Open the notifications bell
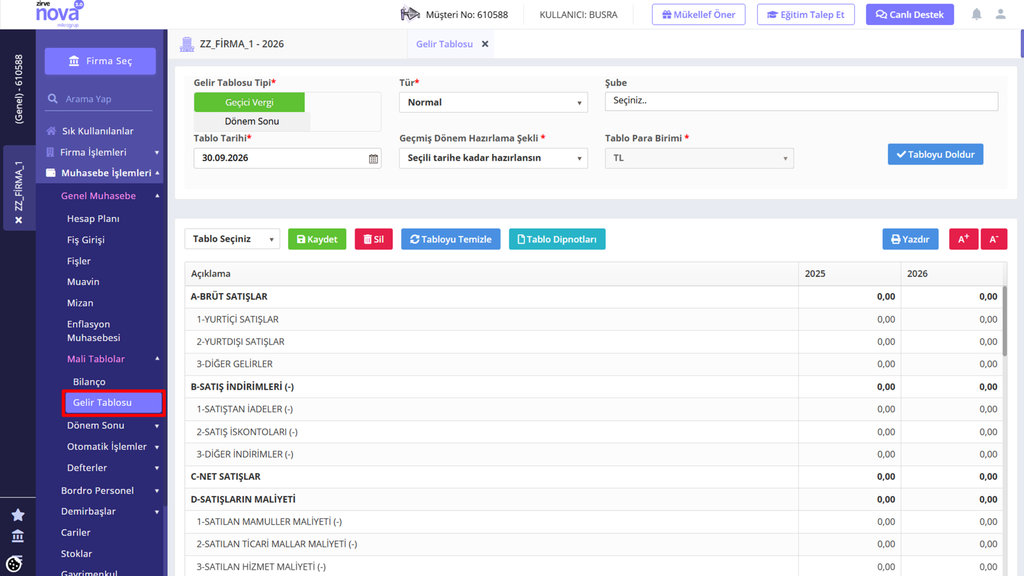 (x=976, y=14)
